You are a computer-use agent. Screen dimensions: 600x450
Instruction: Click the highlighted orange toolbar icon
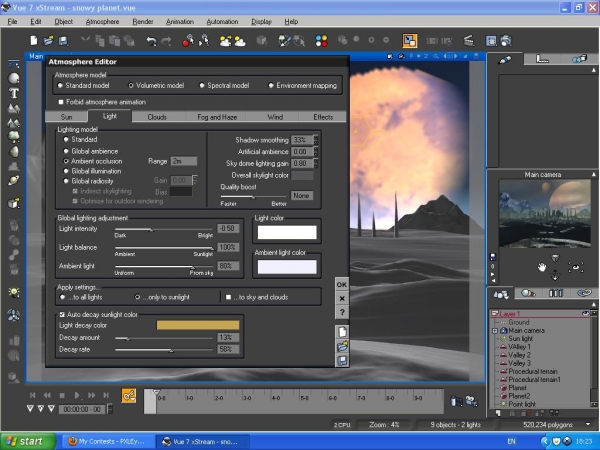coord(410,41)
